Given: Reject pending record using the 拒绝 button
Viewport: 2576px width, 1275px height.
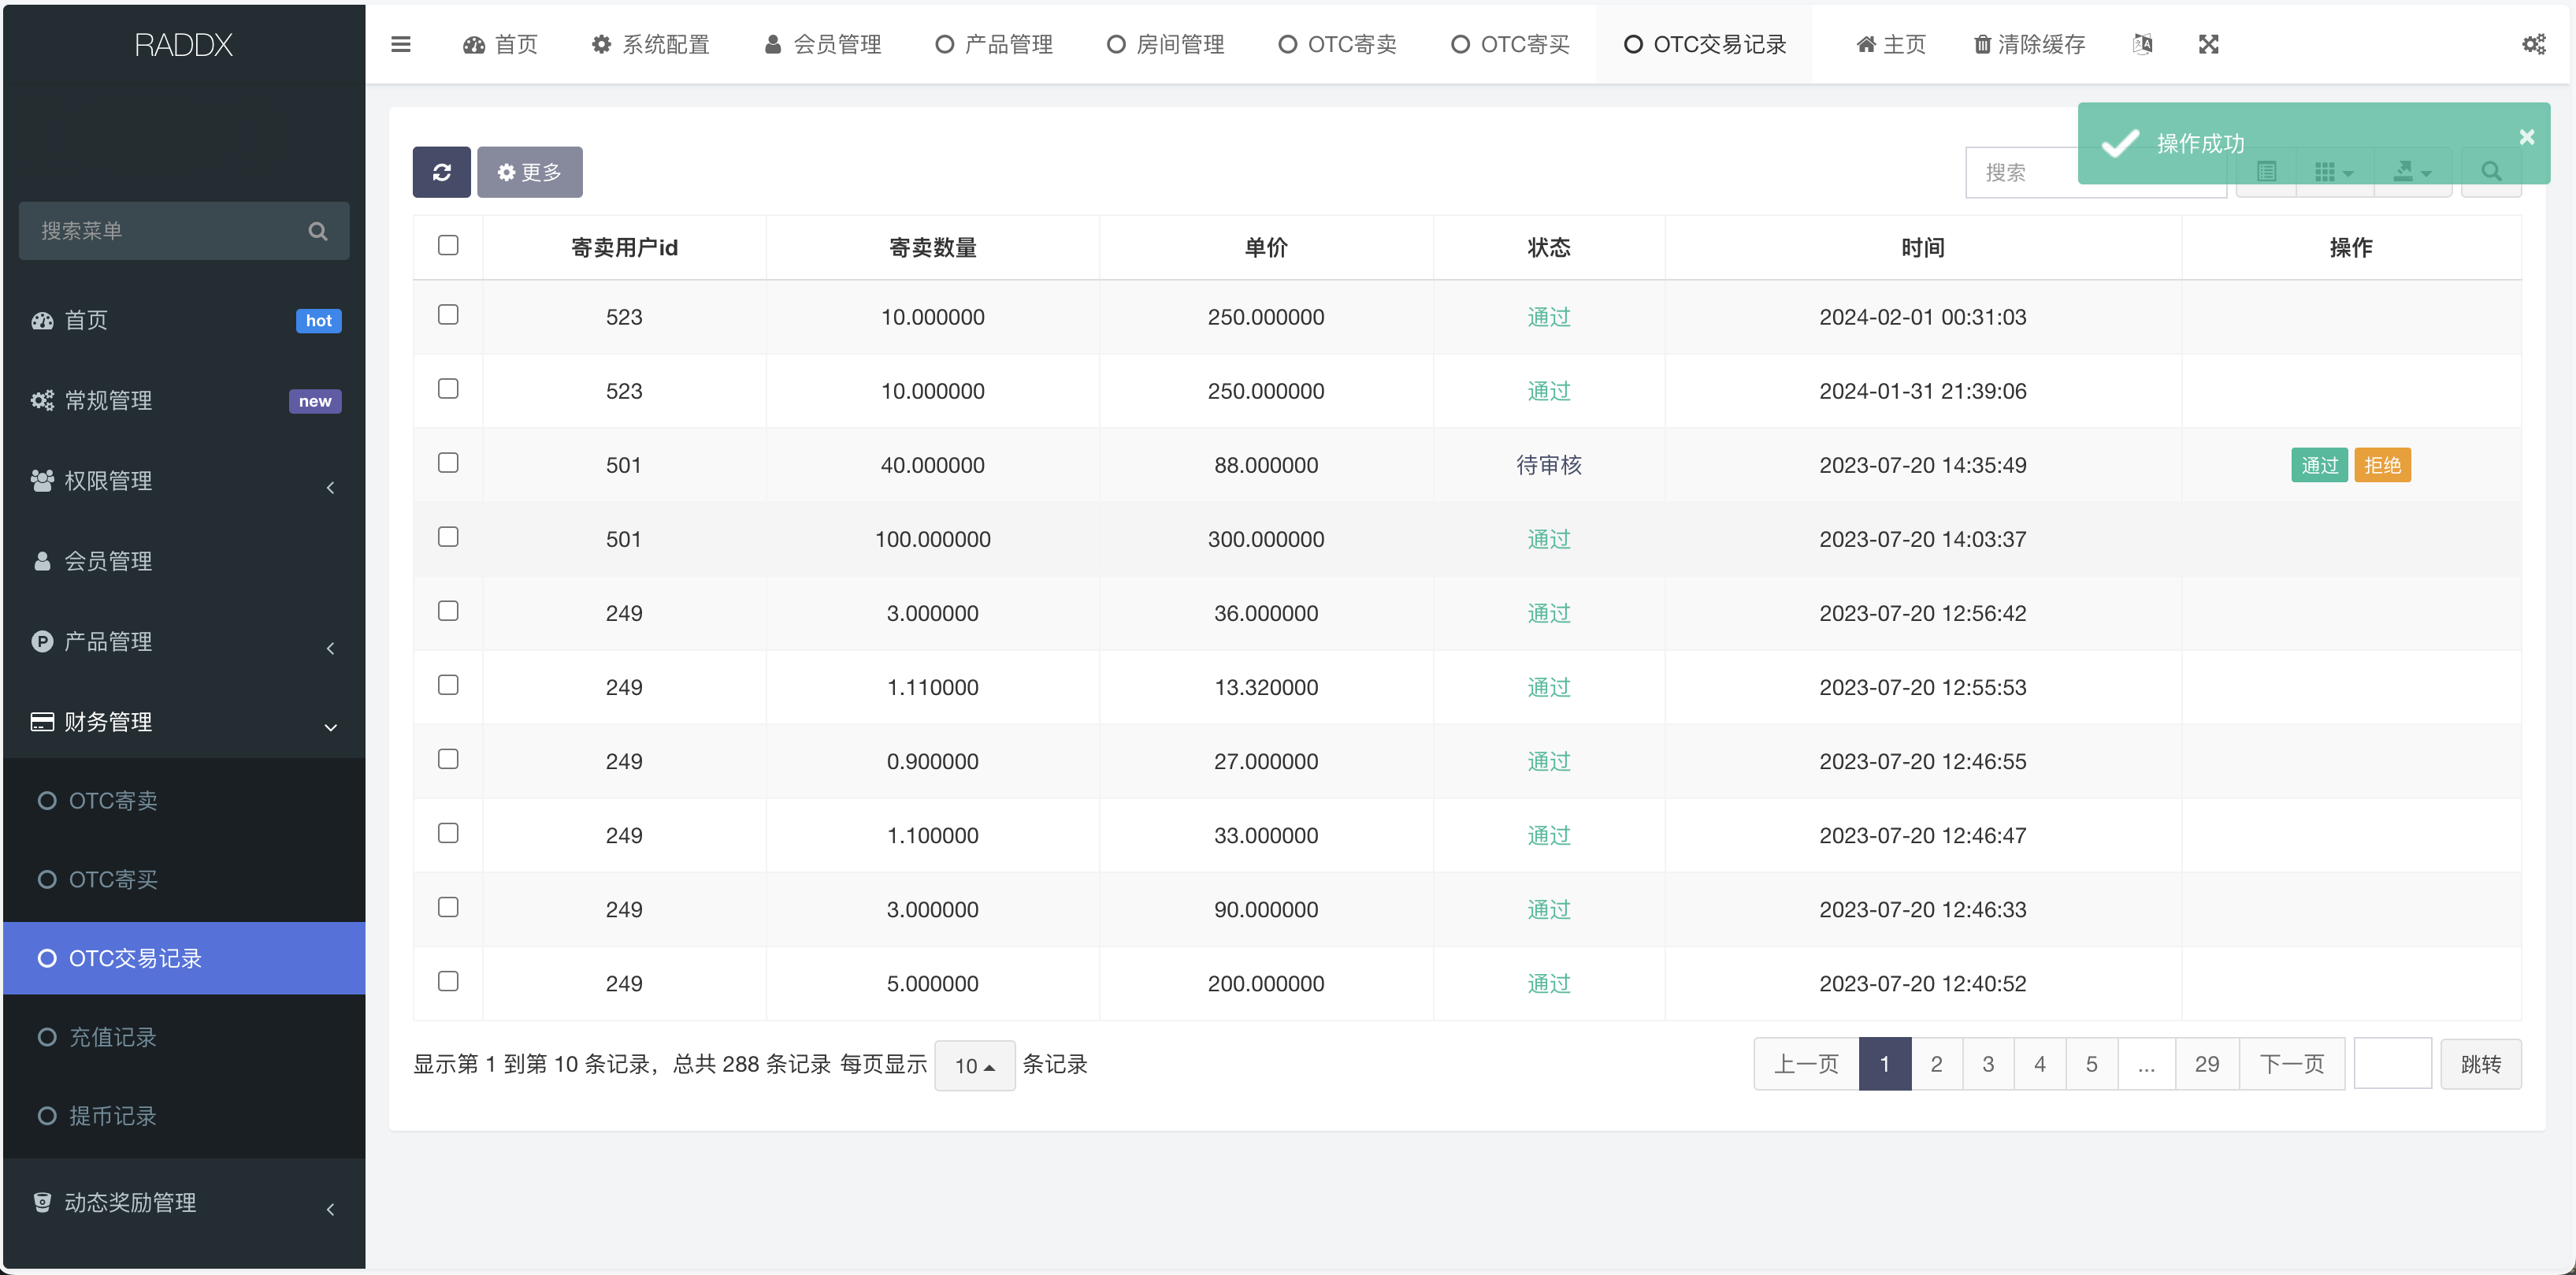Looking at the screenshot, I should [x=2383, y=464].
